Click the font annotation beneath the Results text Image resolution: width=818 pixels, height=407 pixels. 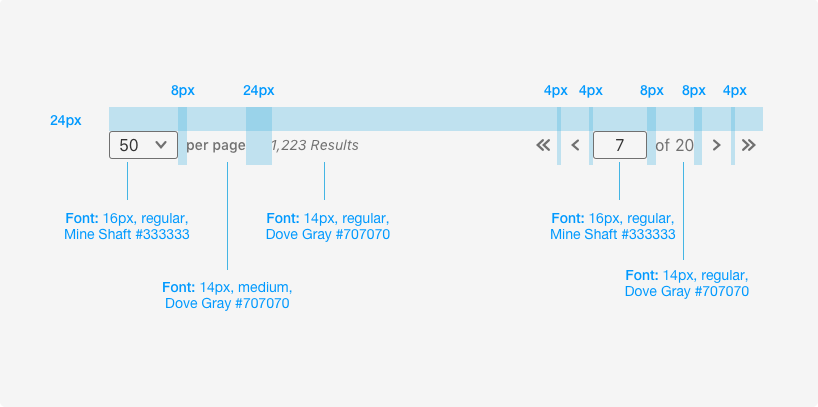click(x=327, y=226)
